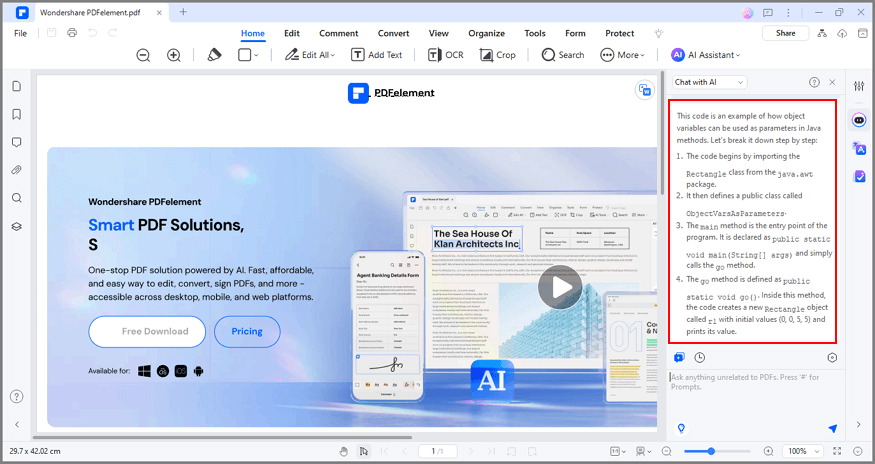Open the AI Assistant dropdown
875x464 pixels.
(x=706, y=55)
